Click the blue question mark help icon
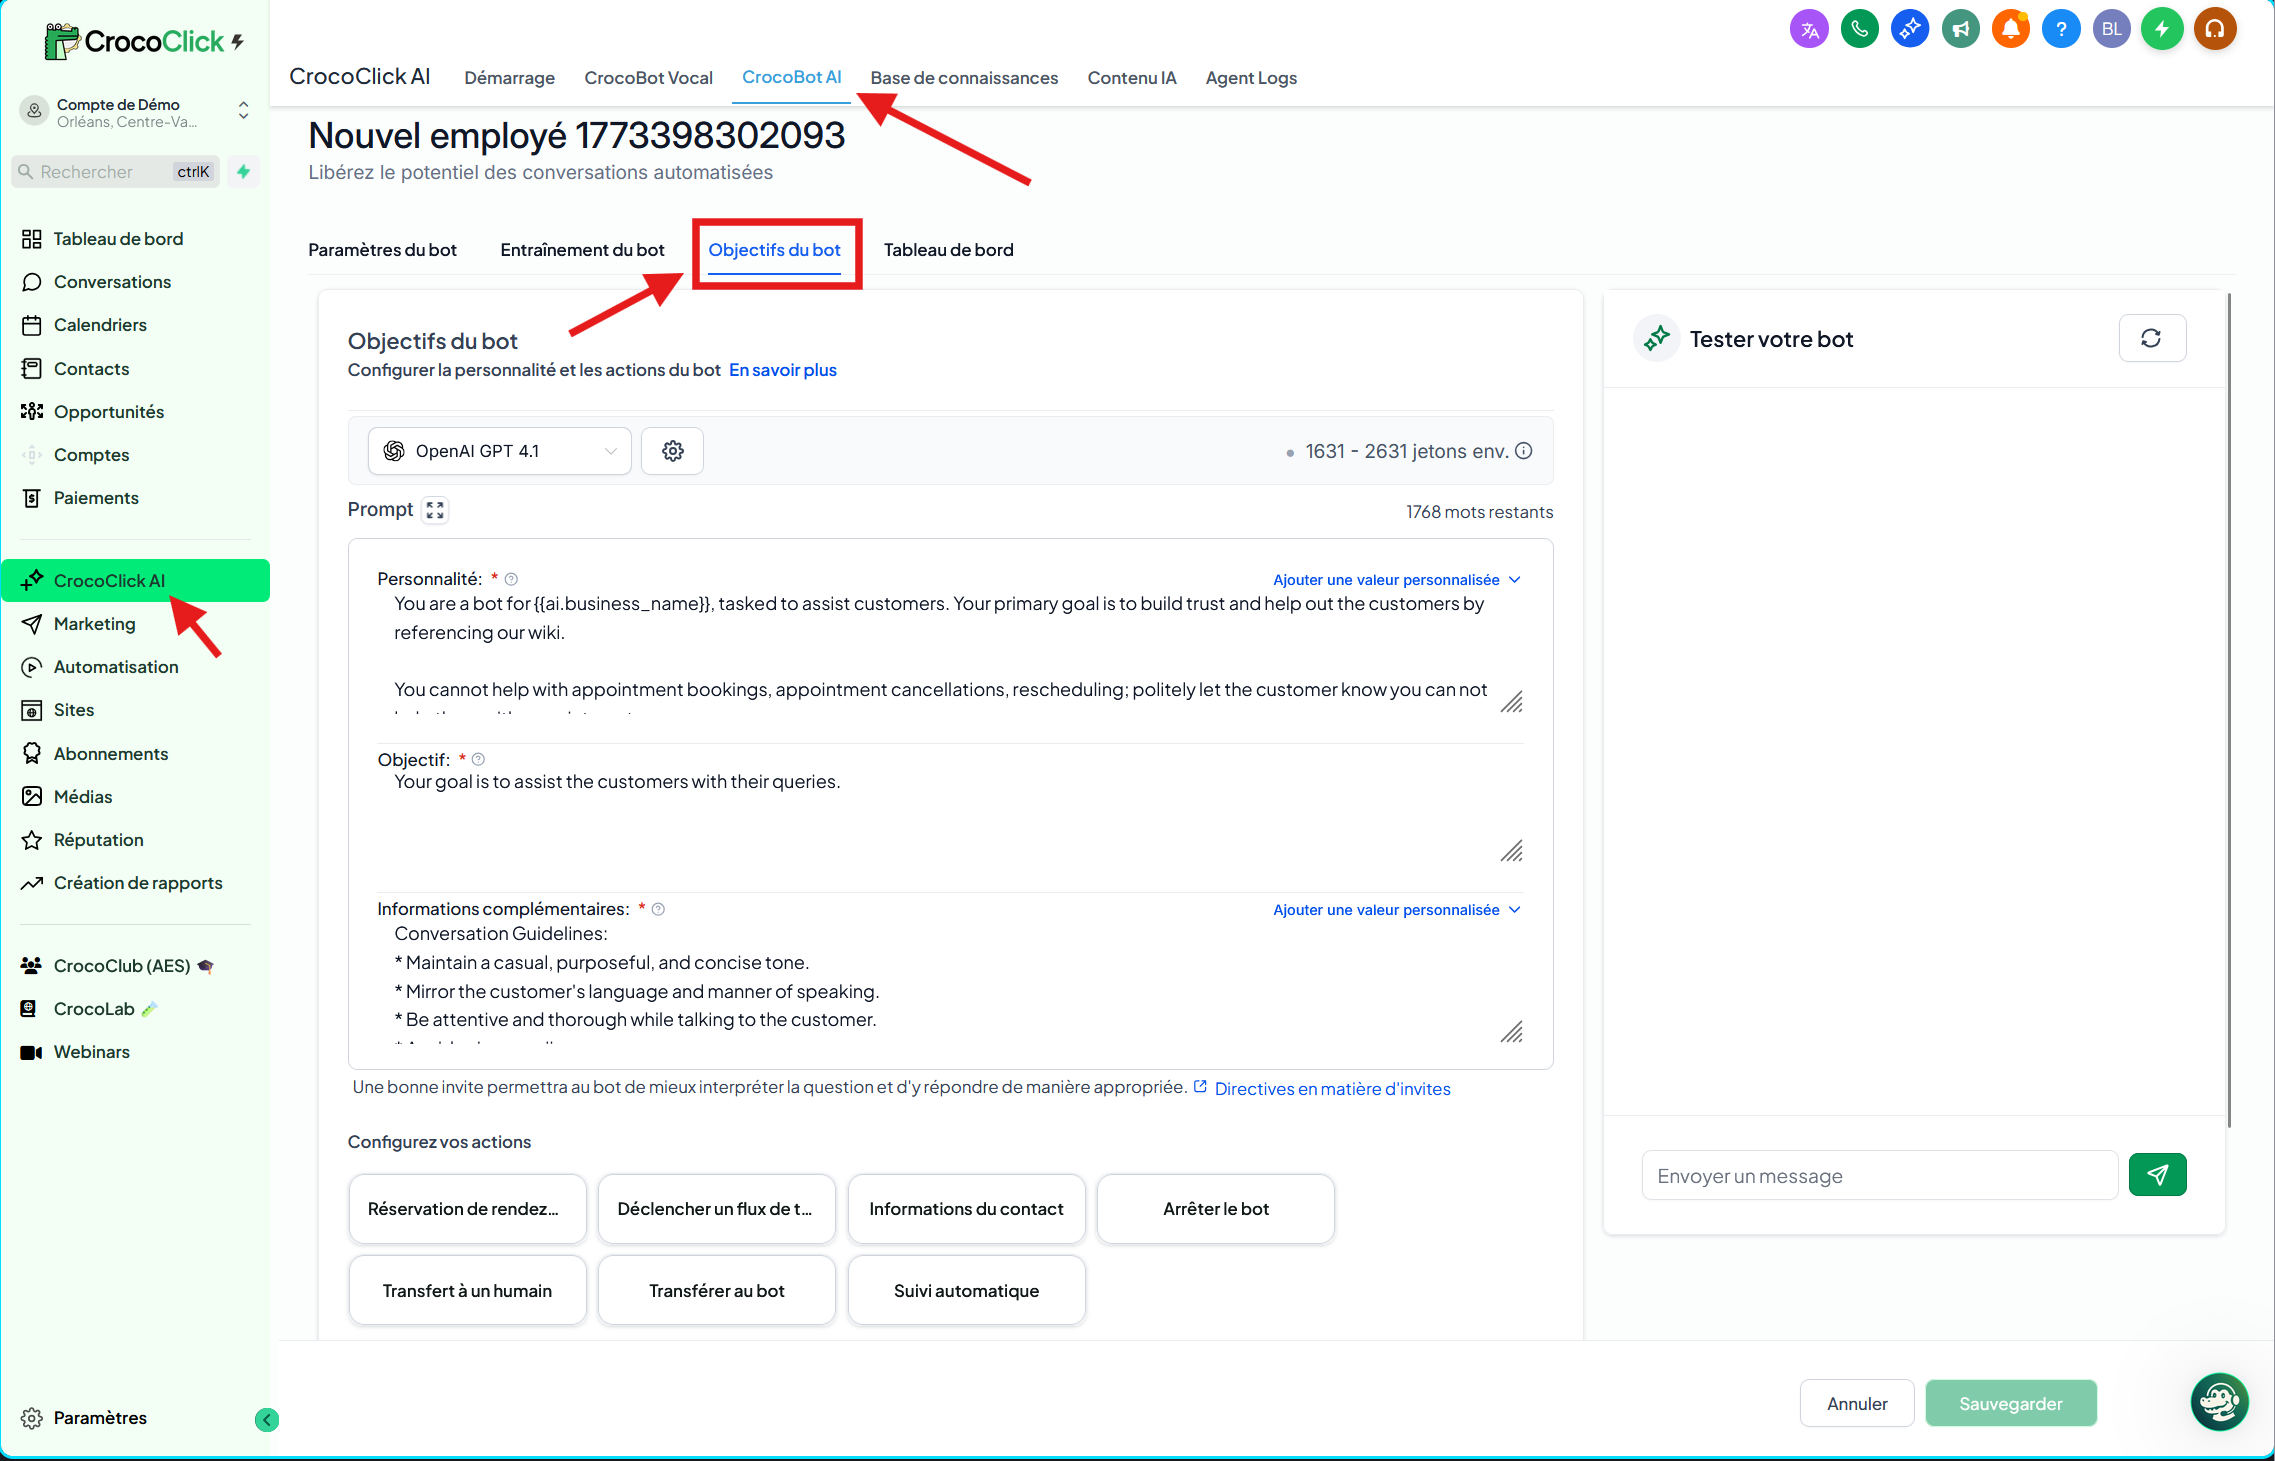The height and width of the screenshot is (1461, 2275). (x=2061, y=29)
